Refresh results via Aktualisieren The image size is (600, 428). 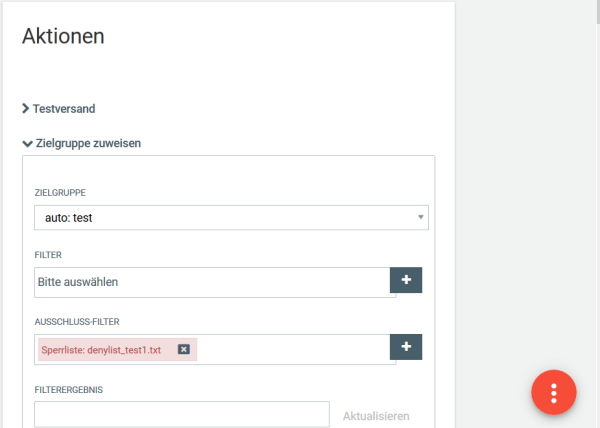376,416
